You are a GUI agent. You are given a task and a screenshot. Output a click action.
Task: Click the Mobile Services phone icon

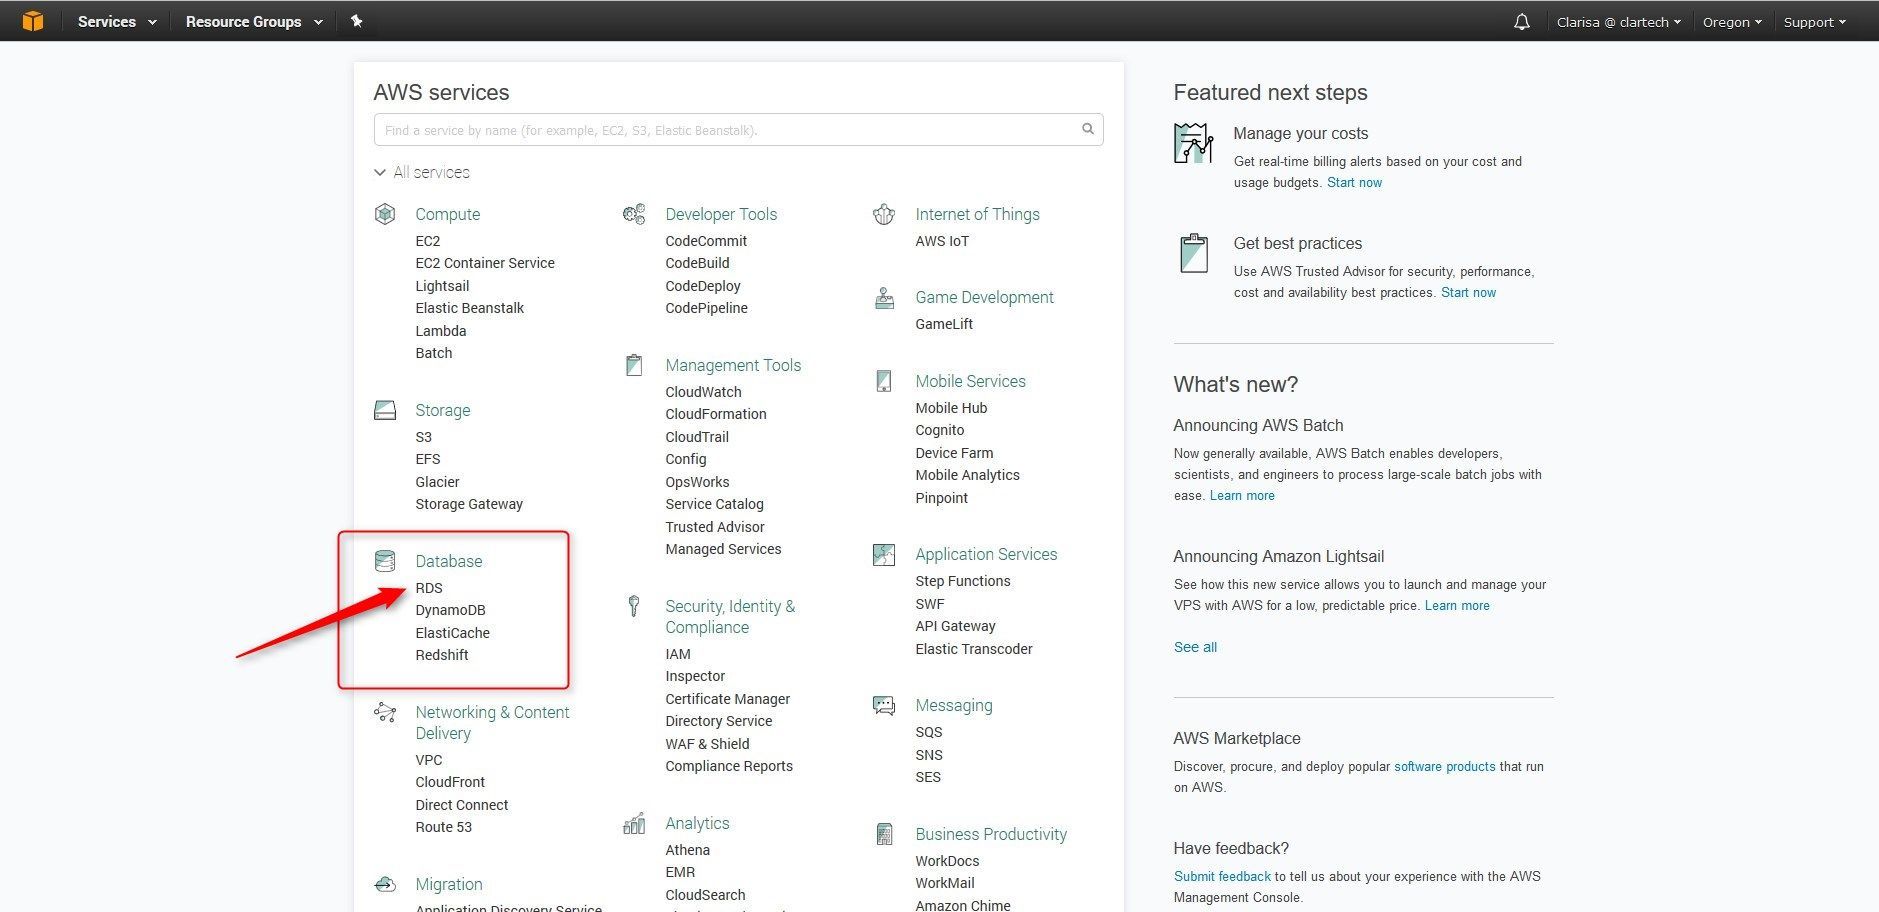pyautogui.click(x=884, y=381)
